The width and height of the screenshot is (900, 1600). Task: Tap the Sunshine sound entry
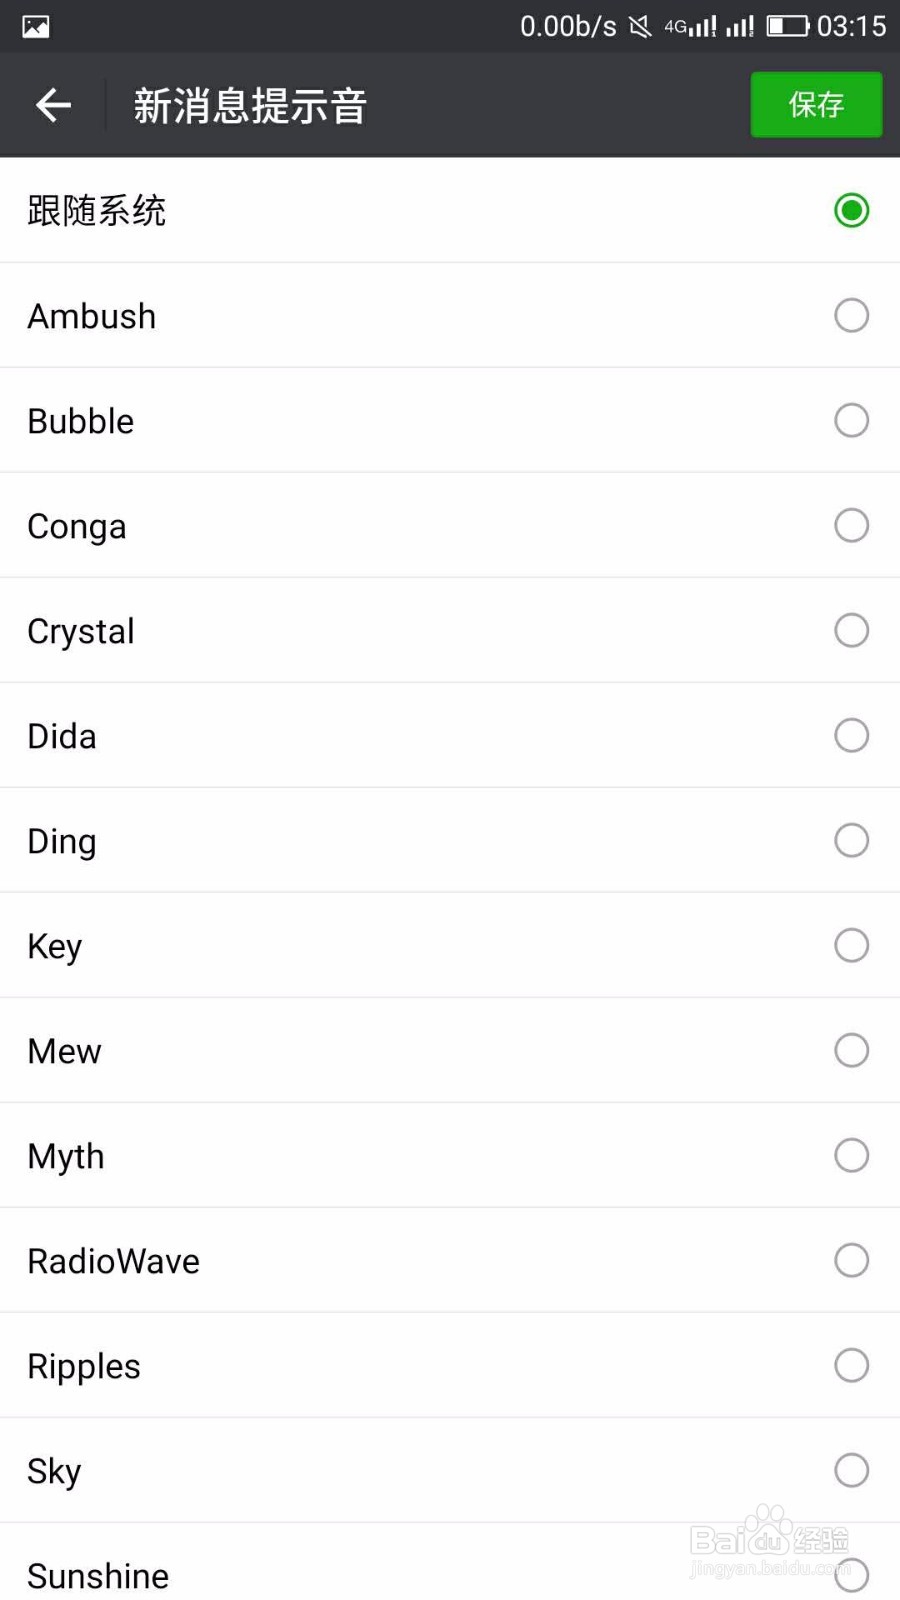point(98,1575)
